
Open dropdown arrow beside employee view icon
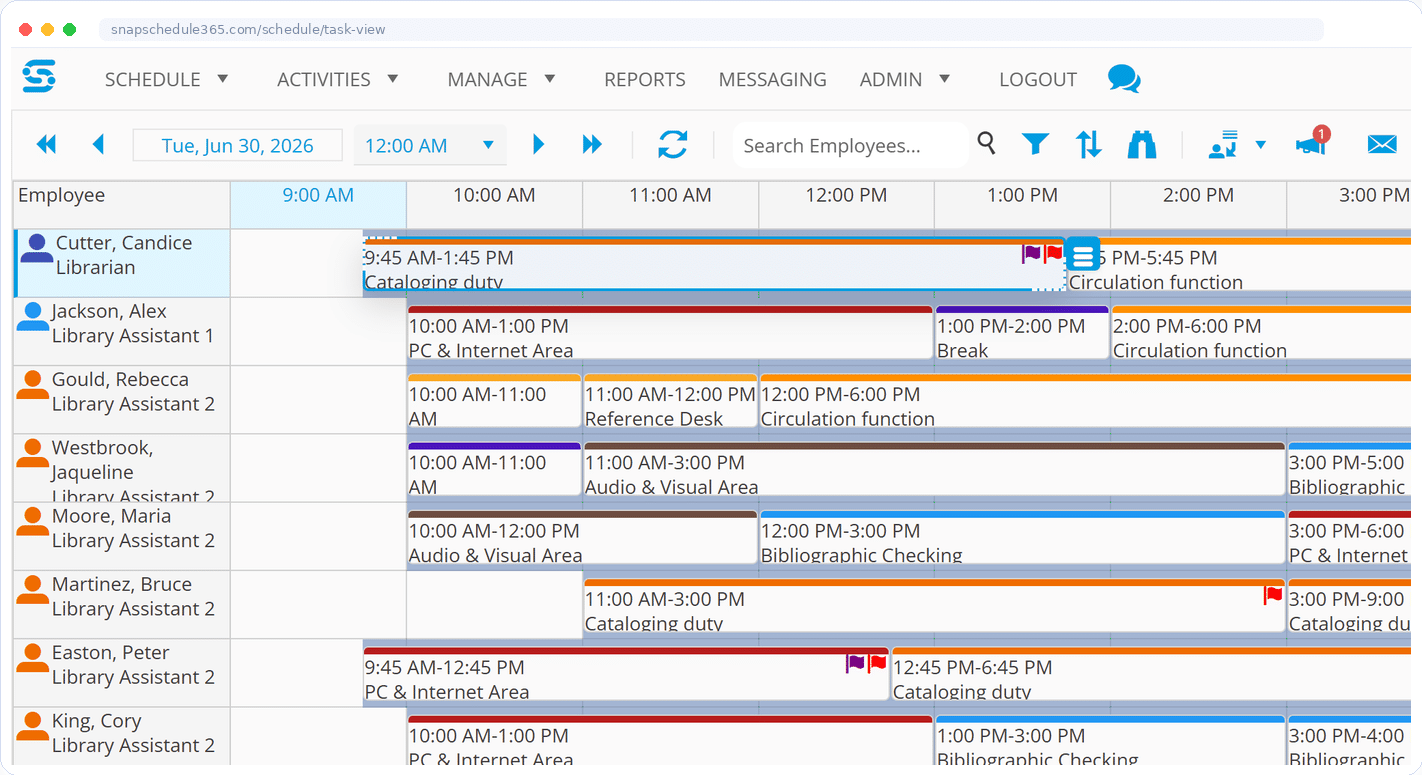1260,145
